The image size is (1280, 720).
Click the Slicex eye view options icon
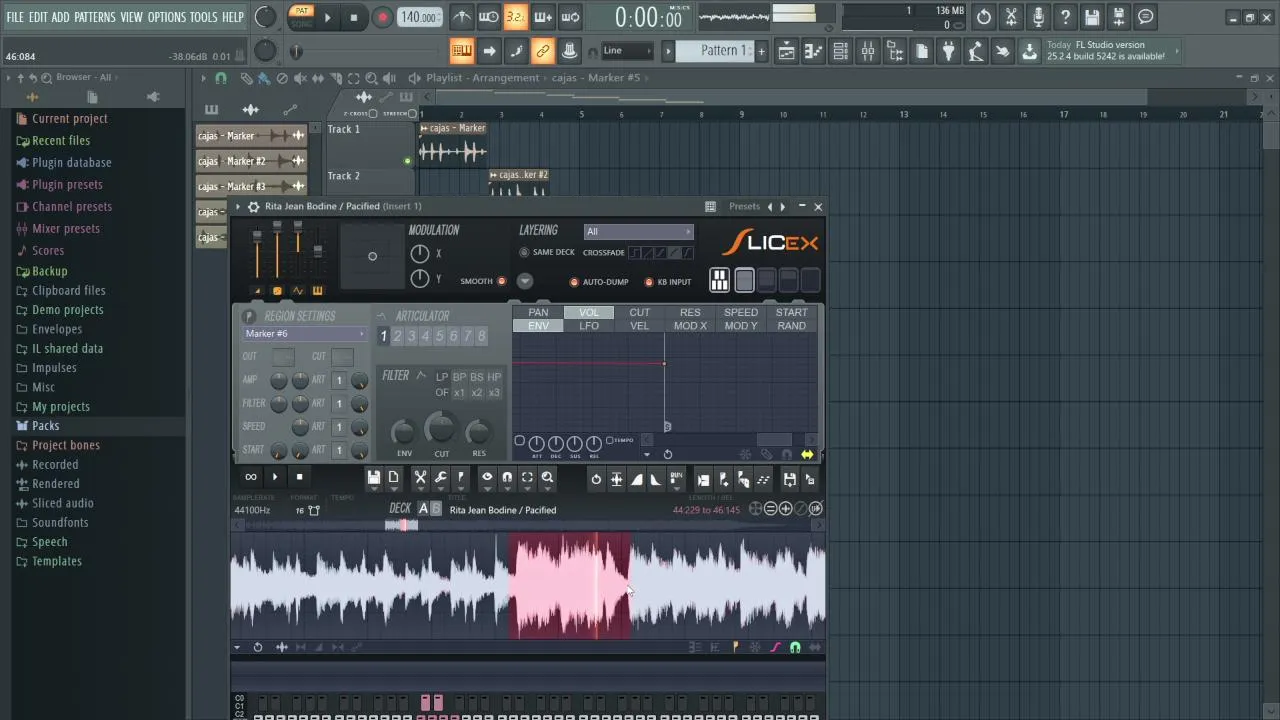coord(487,478)
